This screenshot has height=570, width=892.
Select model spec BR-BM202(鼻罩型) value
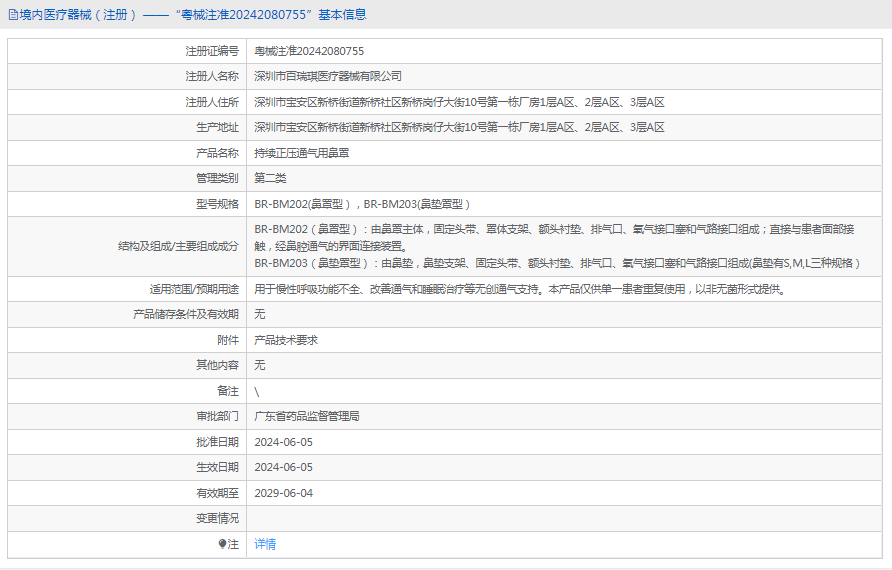coord(362,204)
